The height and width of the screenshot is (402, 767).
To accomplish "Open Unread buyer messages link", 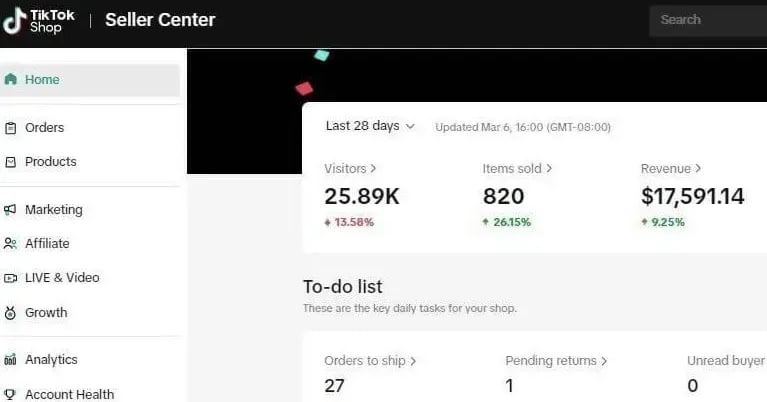I will [x=727, y=361].
